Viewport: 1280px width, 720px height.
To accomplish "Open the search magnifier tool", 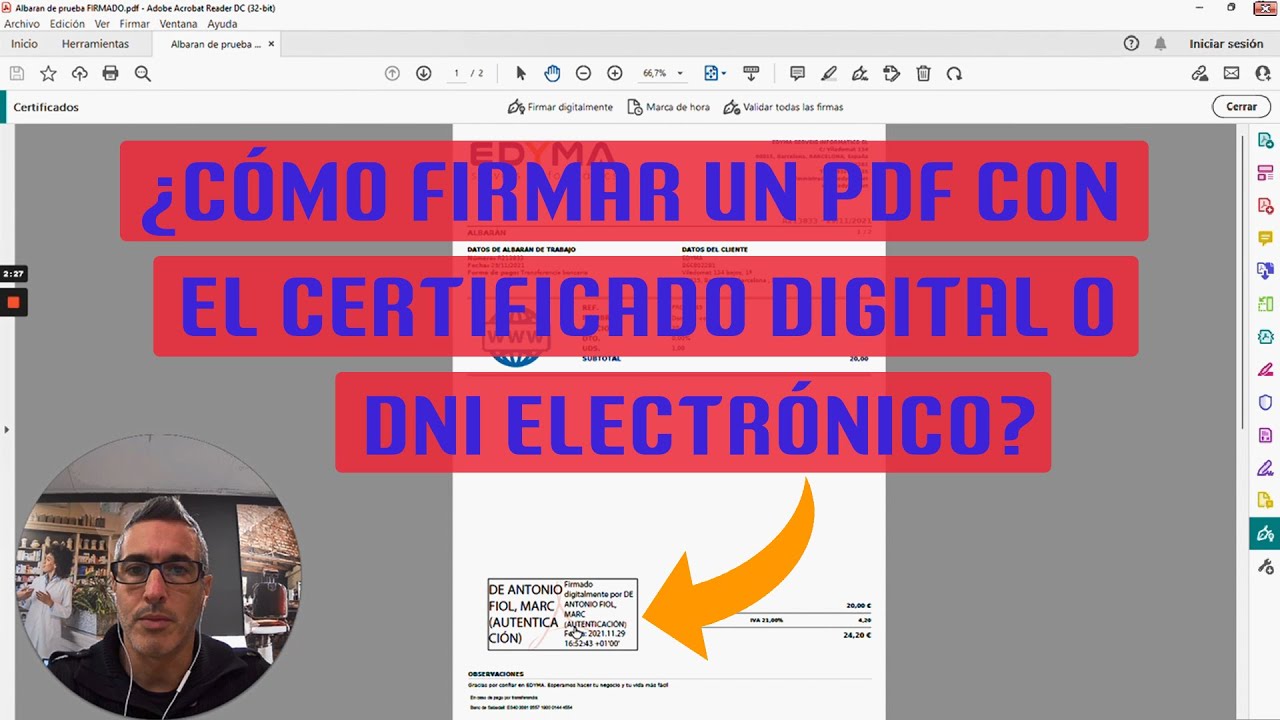I will (142, 73).
